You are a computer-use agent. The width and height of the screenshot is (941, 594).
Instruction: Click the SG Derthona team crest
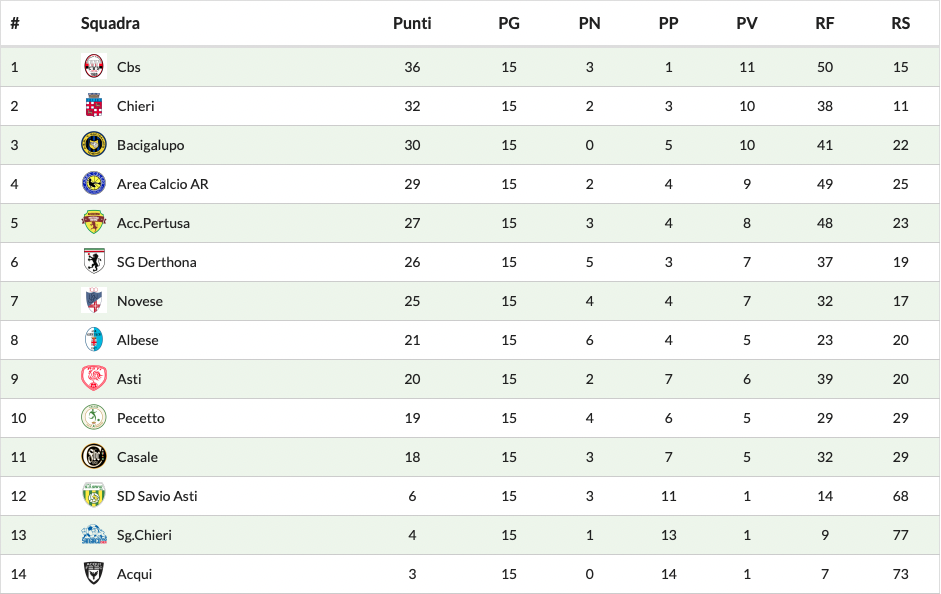click(x=94, y=262)
